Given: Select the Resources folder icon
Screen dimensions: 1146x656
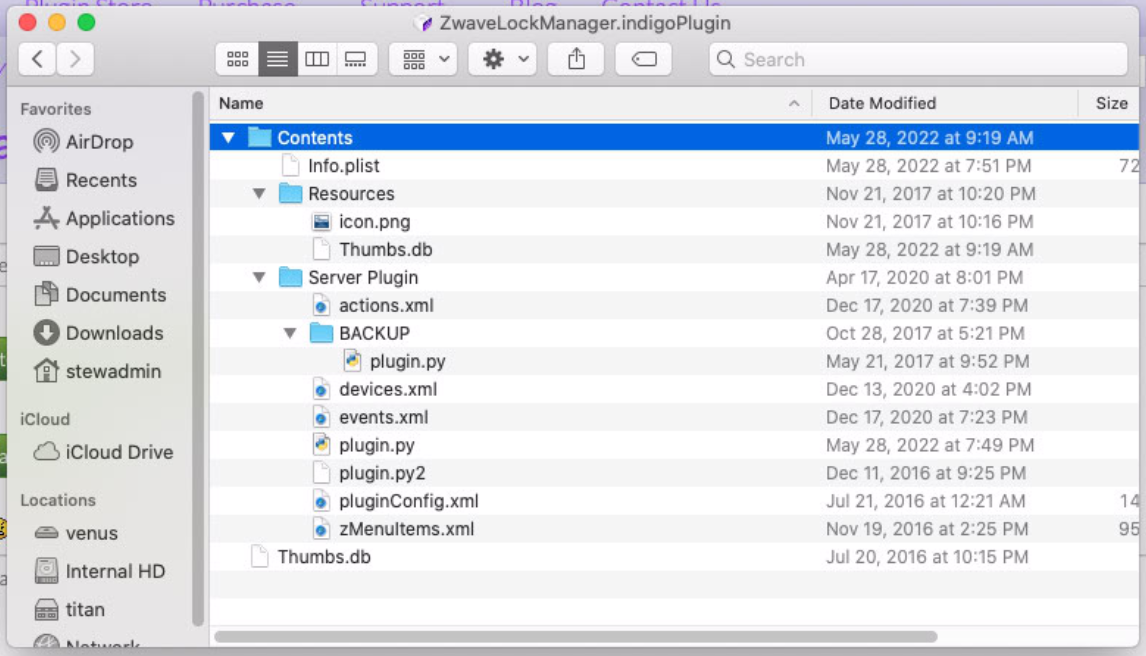Looking at the screenshot, I should pos(290,194).
